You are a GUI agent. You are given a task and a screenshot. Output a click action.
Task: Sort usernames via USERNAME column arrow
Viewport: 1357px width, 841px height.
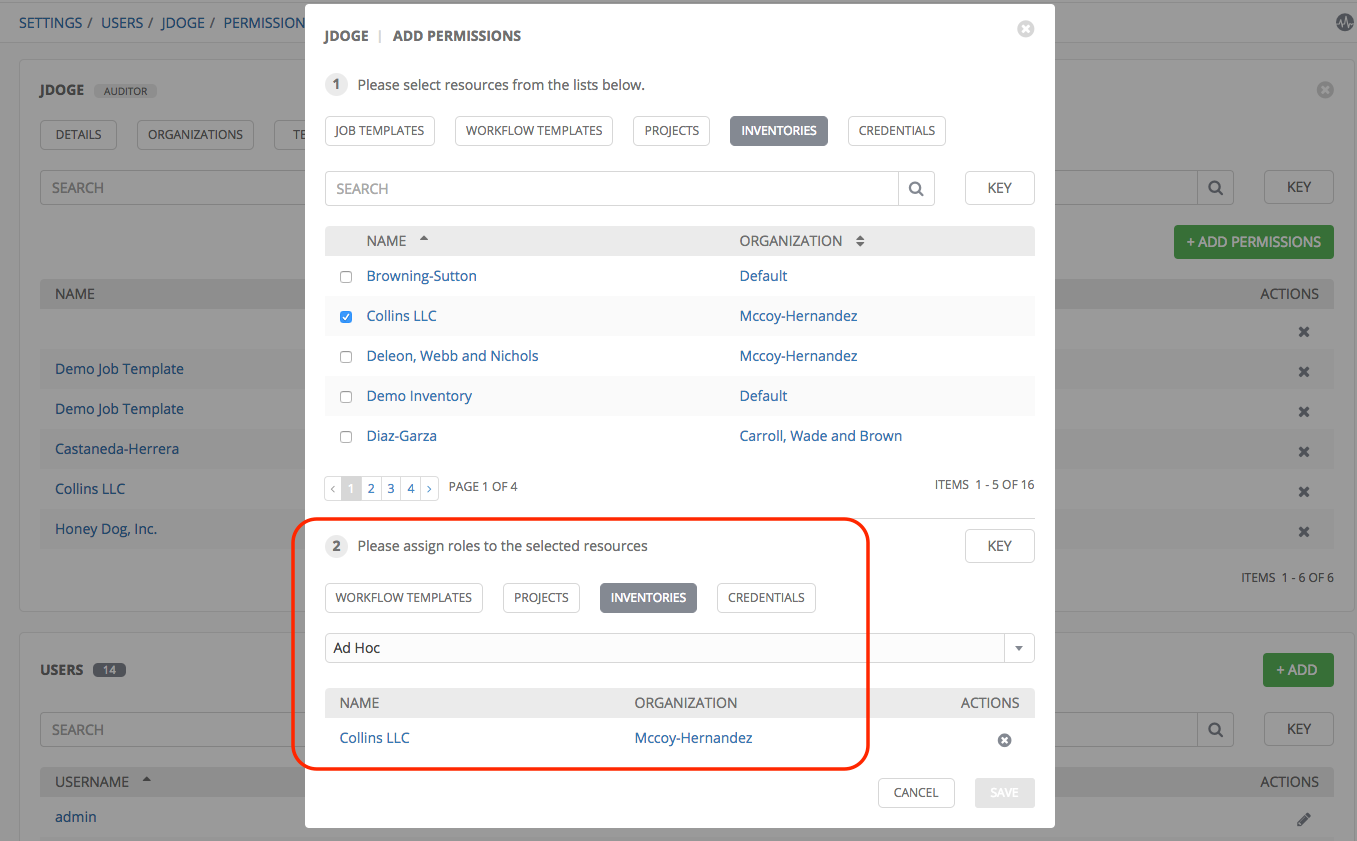(x=148, y=780)
